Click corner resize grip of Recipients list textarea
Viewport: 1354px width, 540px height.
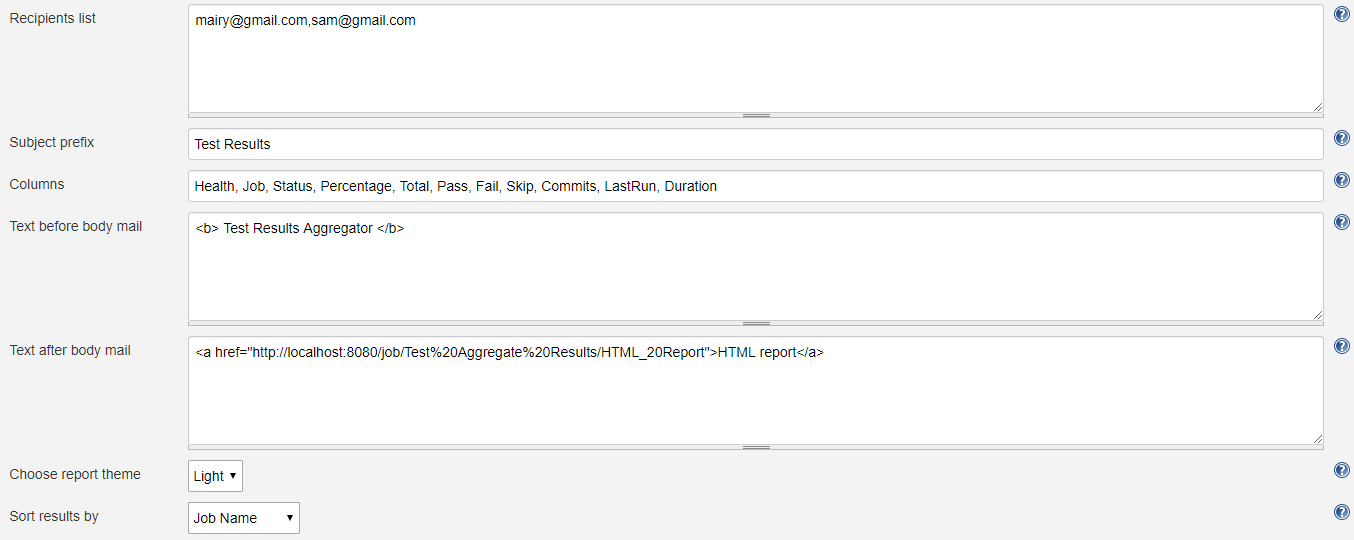(1317, 106)
